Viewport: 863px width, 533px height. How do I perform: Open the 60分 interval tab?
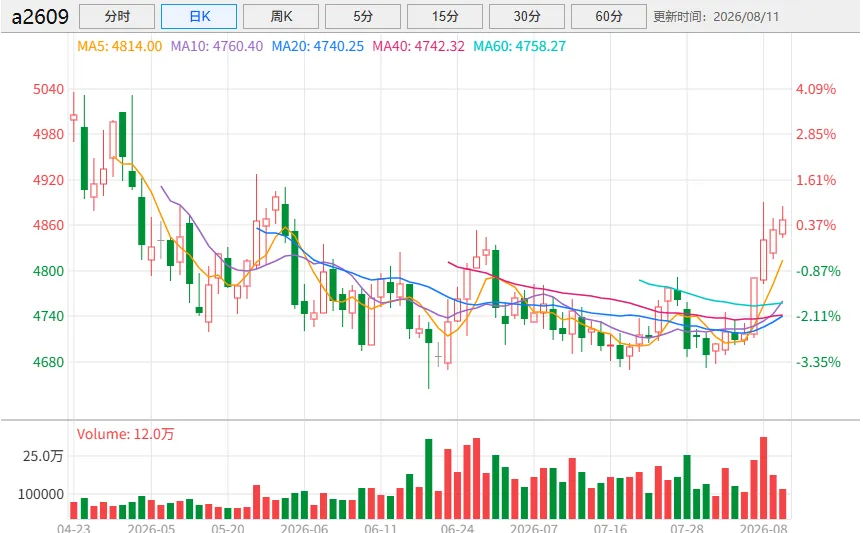(609, 17)
